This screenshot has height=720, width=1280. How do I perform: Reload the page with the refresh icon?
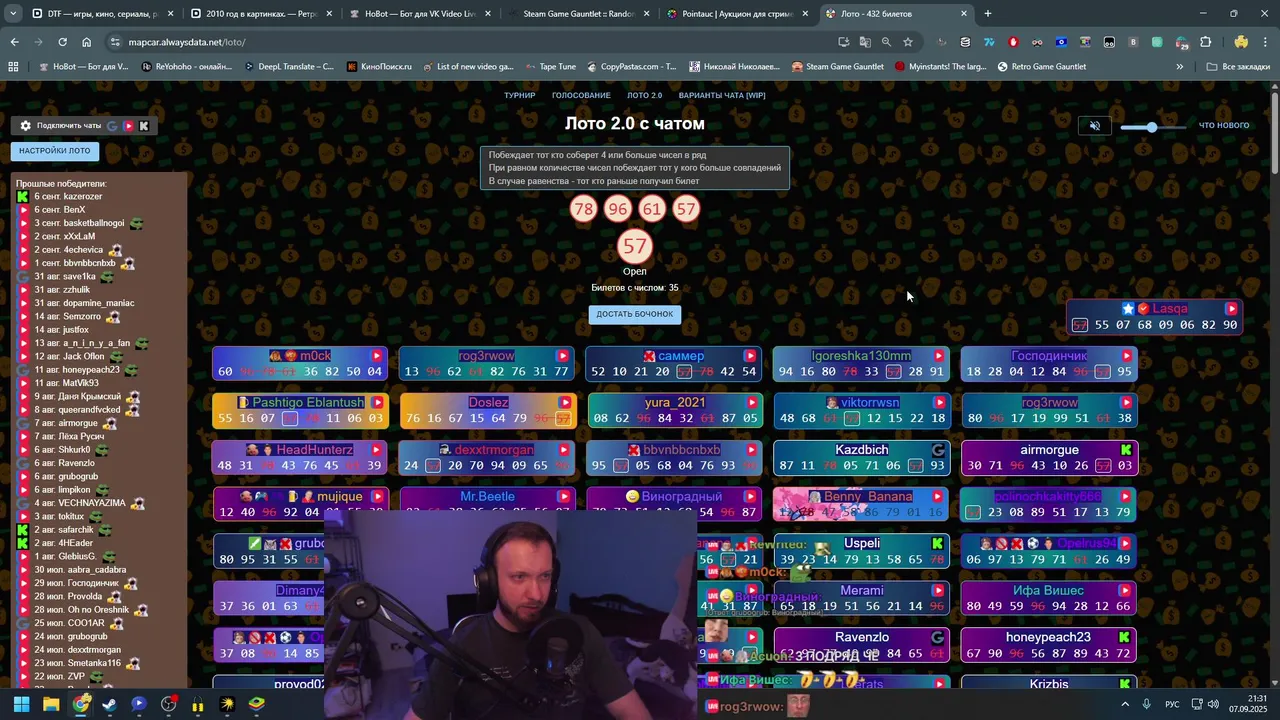[62, 42]
